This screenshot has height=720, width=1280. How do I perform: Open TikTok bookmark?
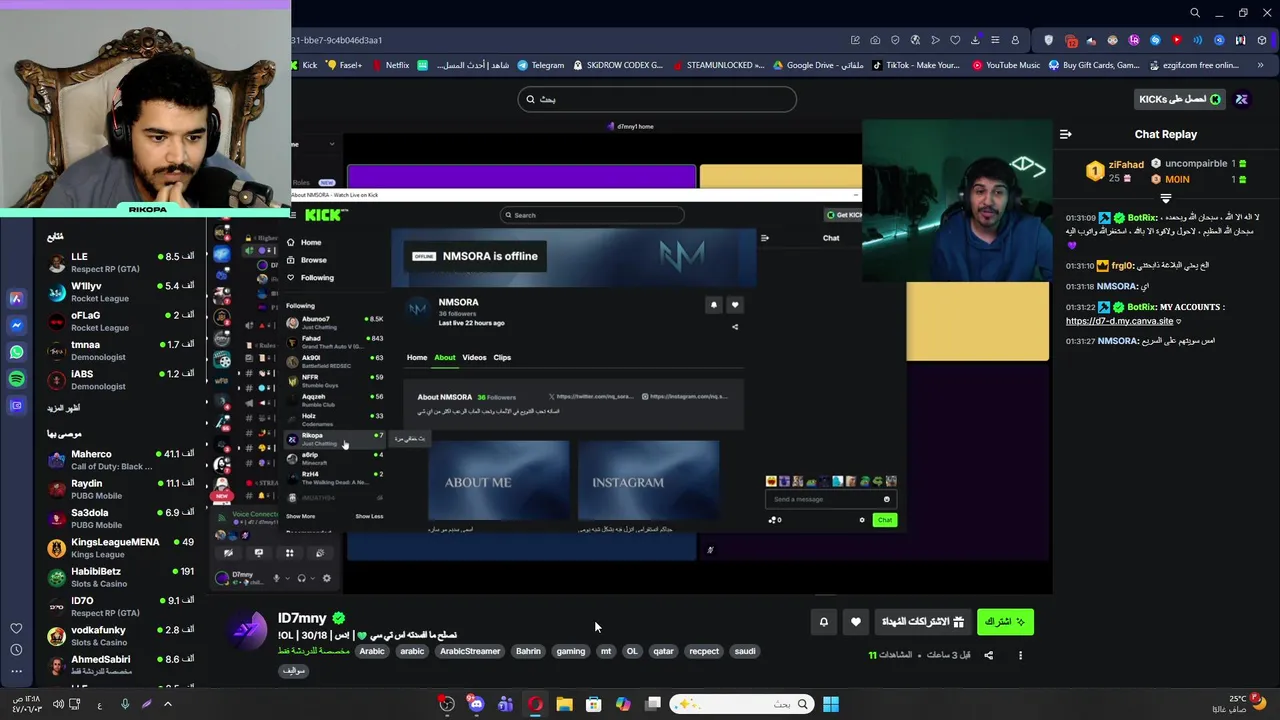tap(916, 65)
